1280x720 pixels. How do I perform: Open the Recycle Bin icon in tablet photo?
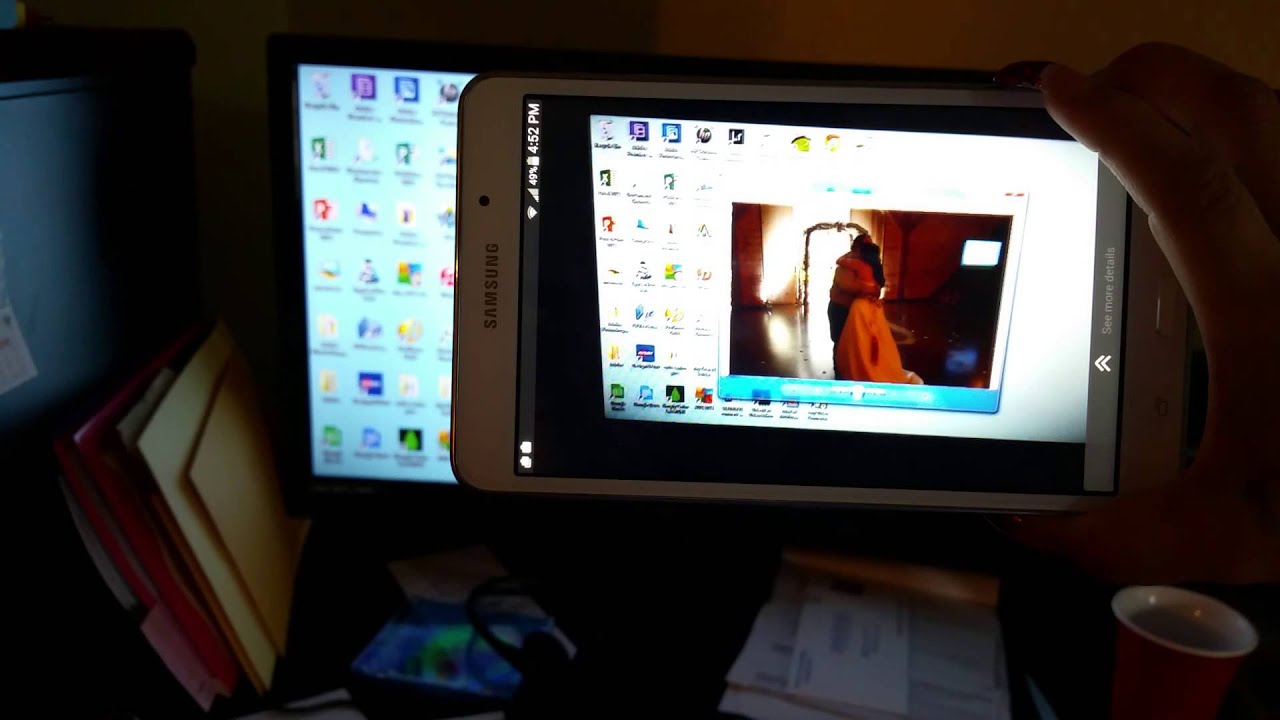[604, 130]
